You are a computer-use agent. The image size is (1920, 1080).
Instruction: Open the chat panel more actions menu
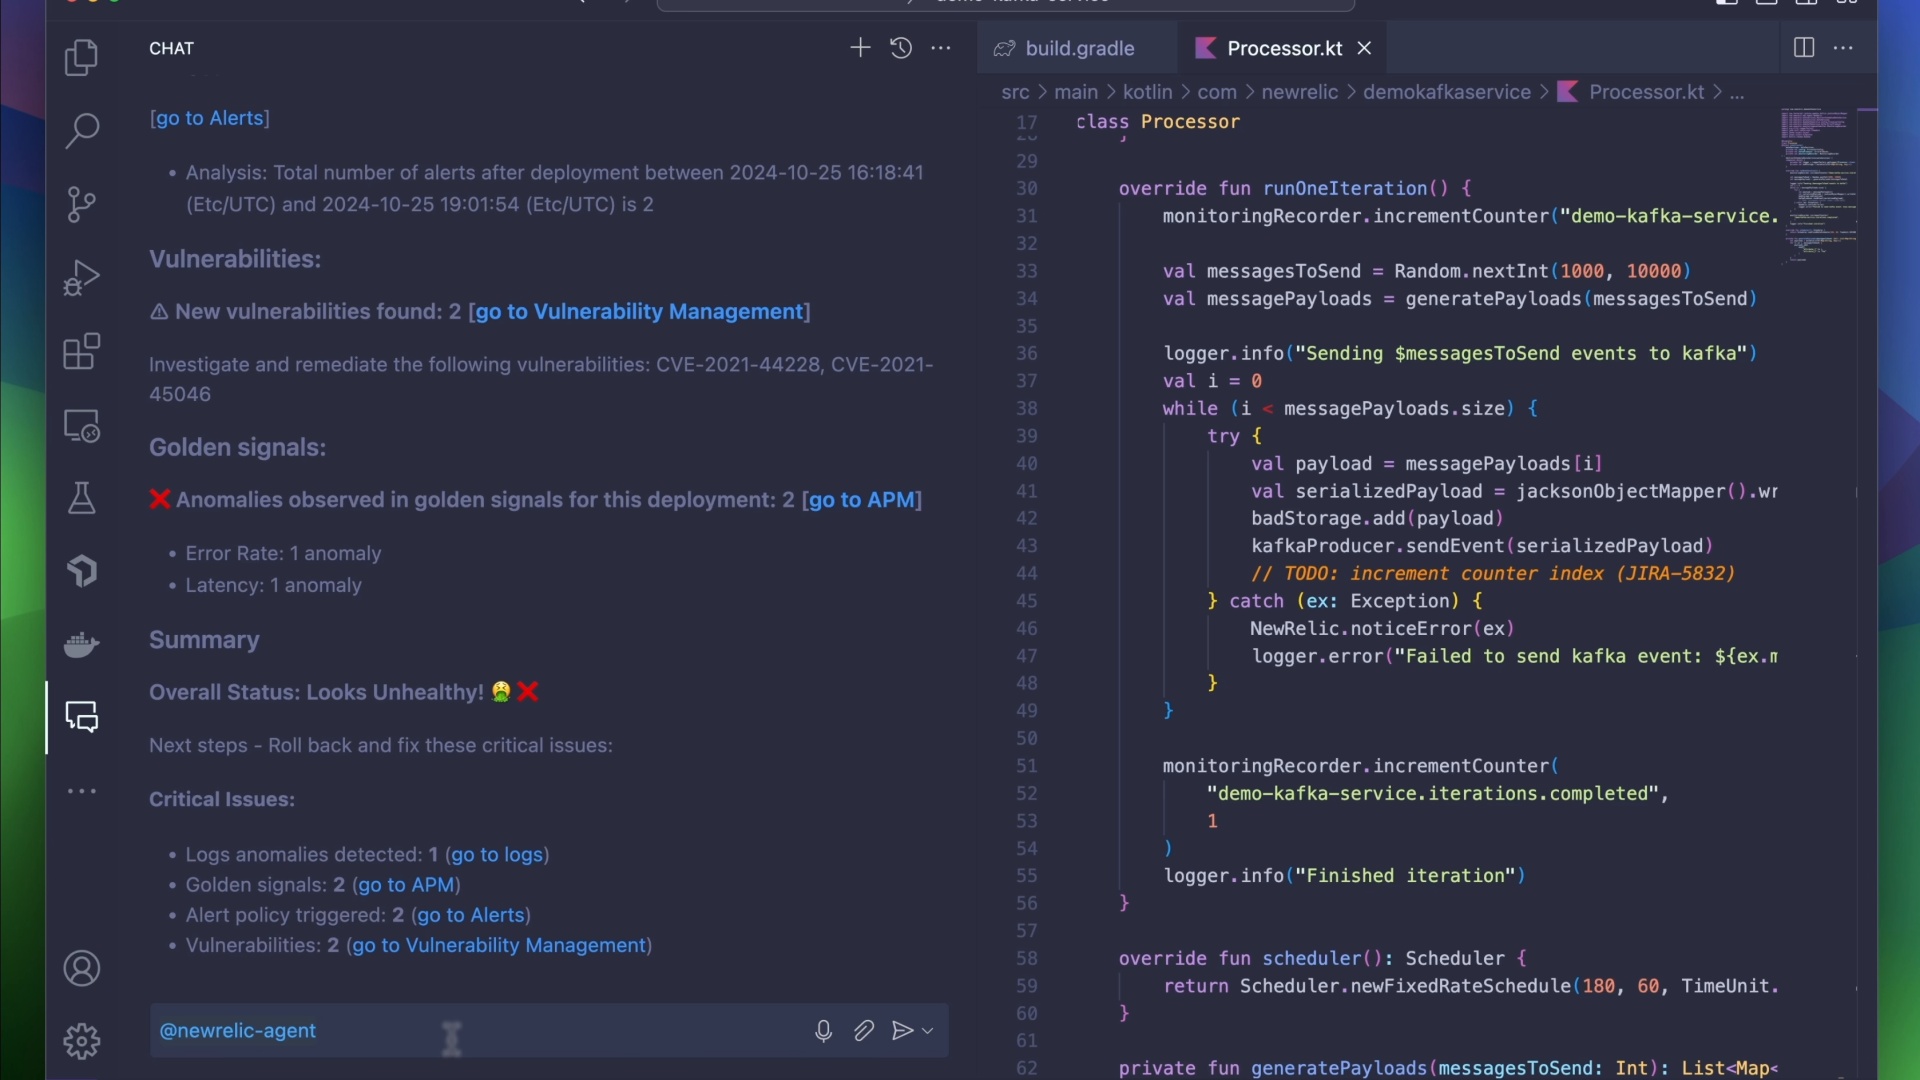[x=941, y=48]
